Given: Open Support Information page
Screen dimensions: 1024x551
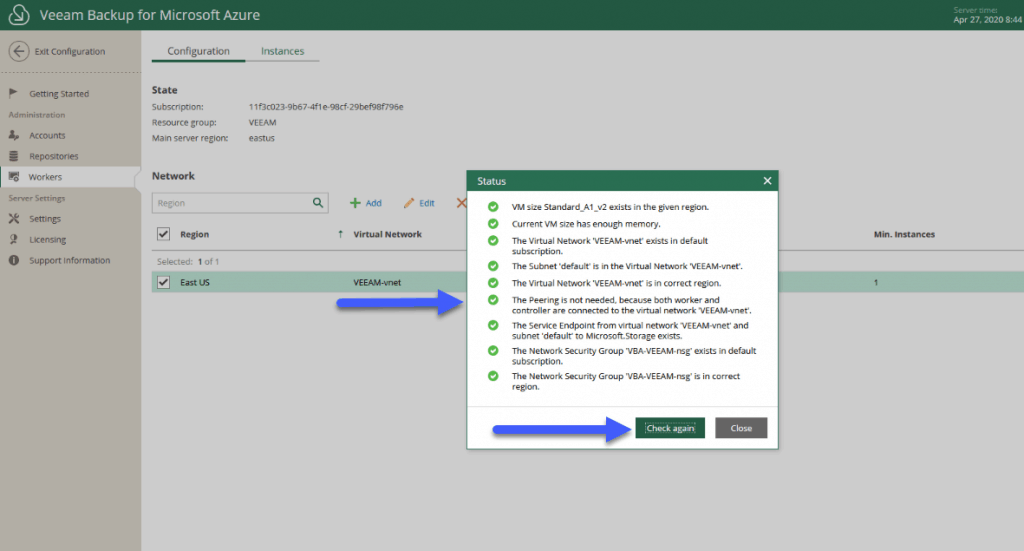Looking at the screenshot, I should 69,260.
